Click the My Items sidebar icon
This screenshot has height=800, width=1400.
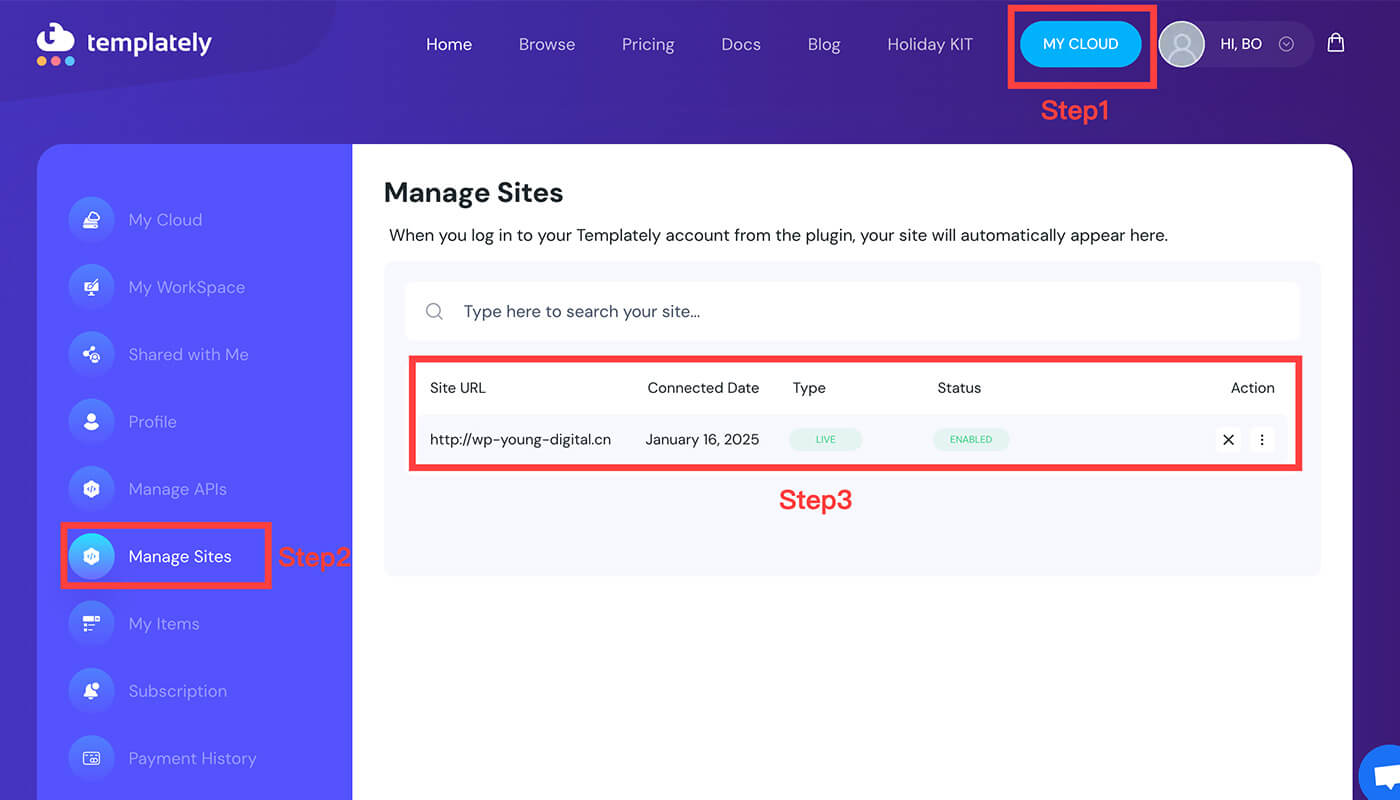tap(91, 624)
